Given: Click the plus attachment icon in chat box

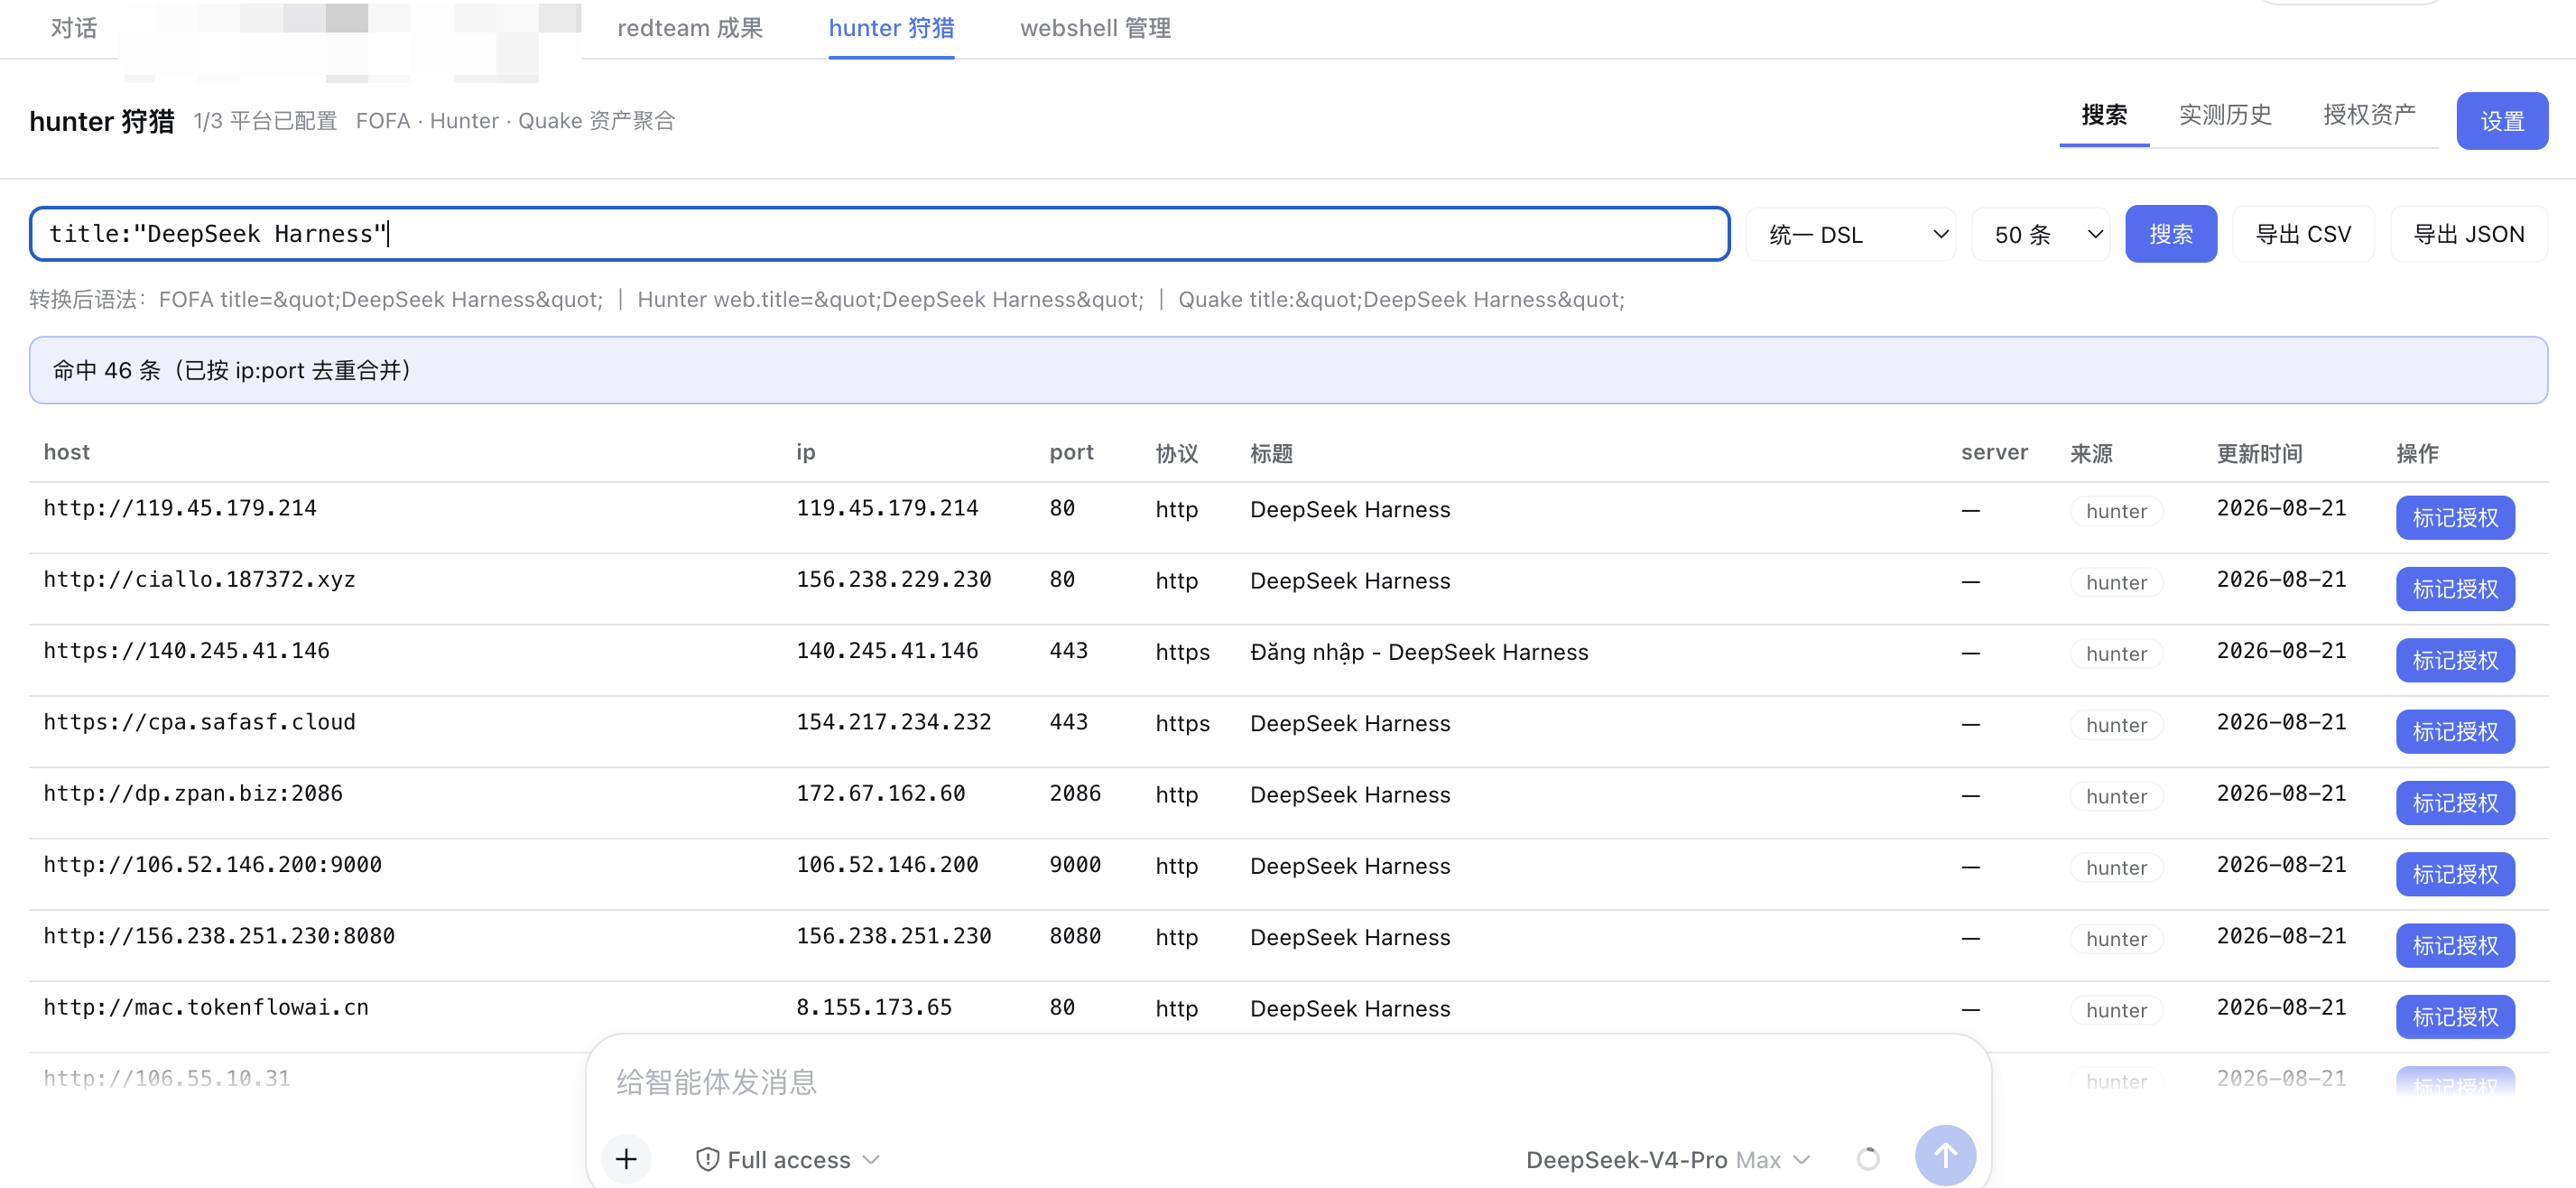Looking at the screenshot, I should click(626, 1158).
